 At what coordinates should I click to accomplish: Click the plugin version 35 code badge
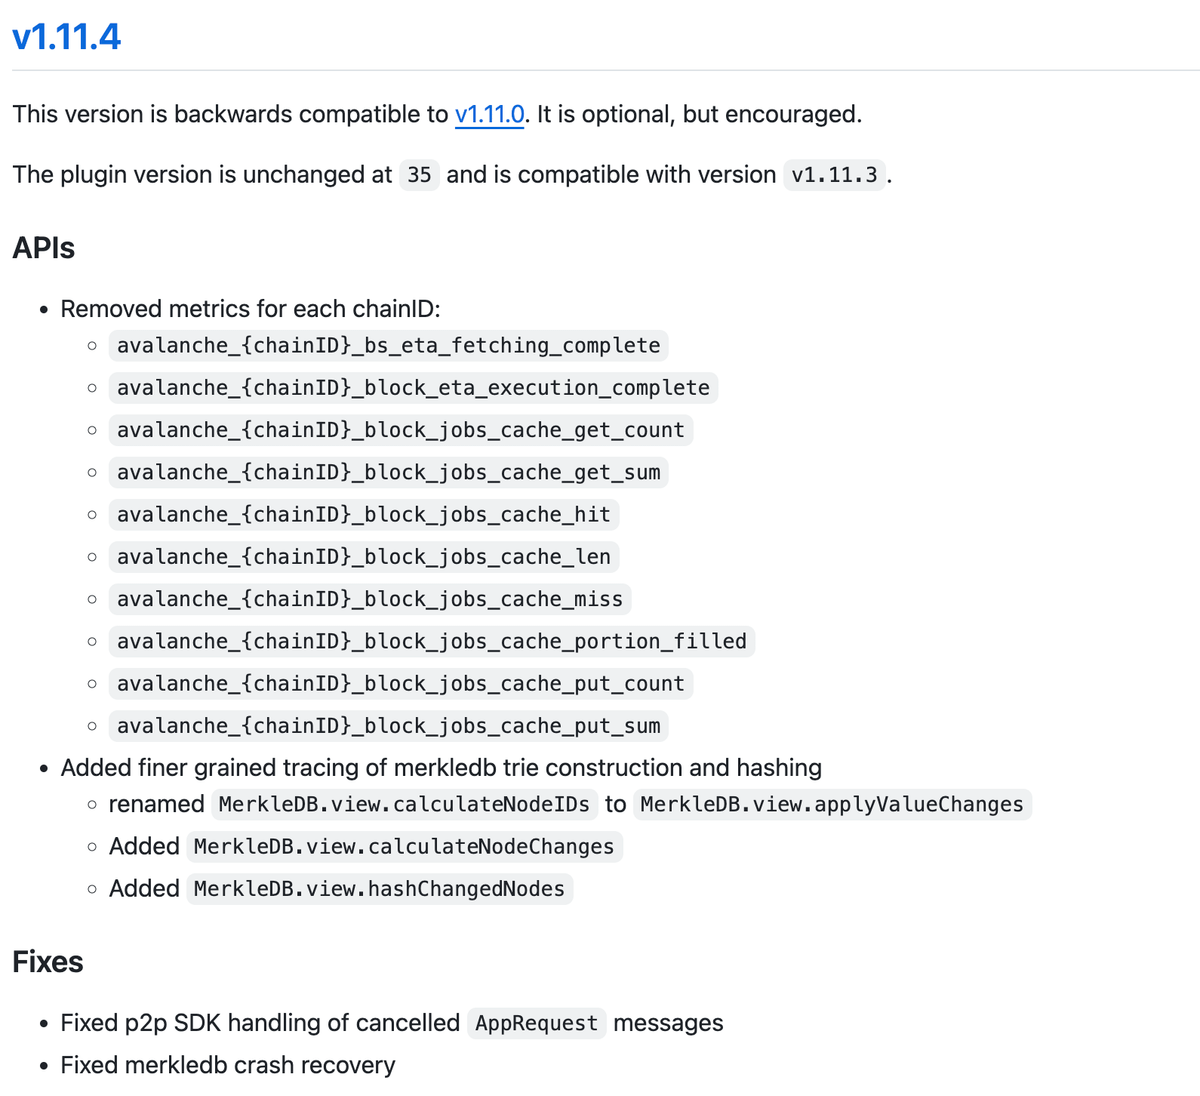419,175
